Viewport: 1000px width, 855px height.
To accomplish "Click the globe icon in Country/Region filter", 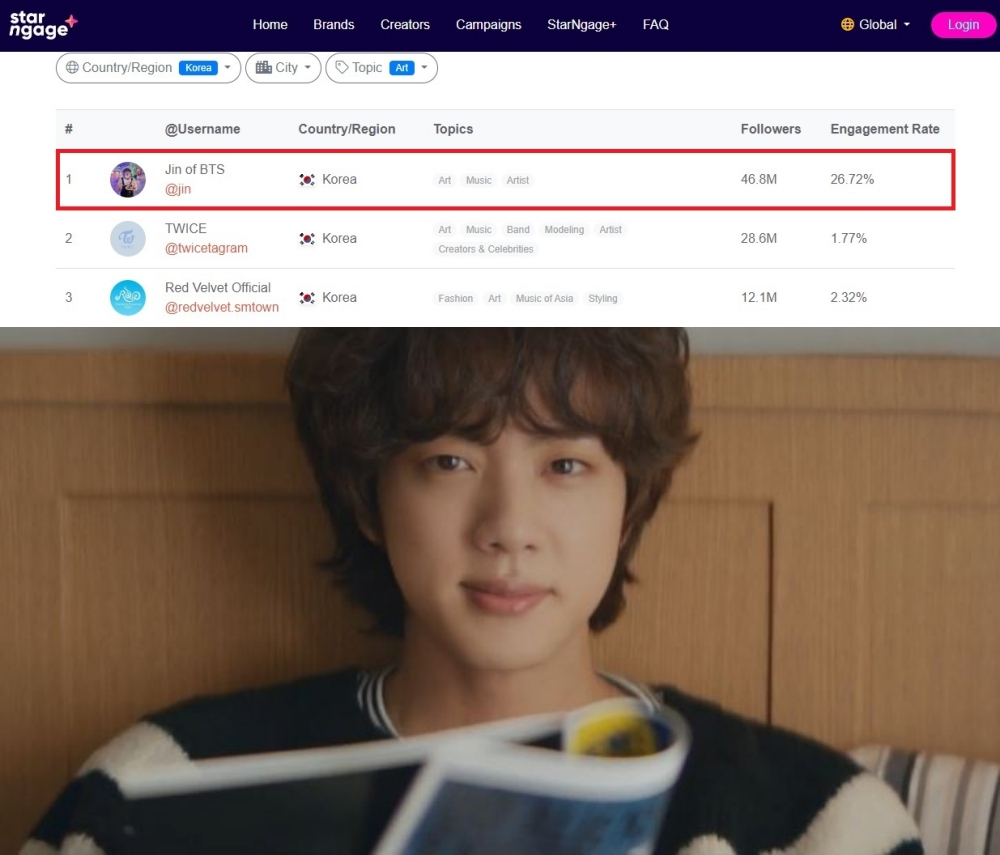I will 72,67.
